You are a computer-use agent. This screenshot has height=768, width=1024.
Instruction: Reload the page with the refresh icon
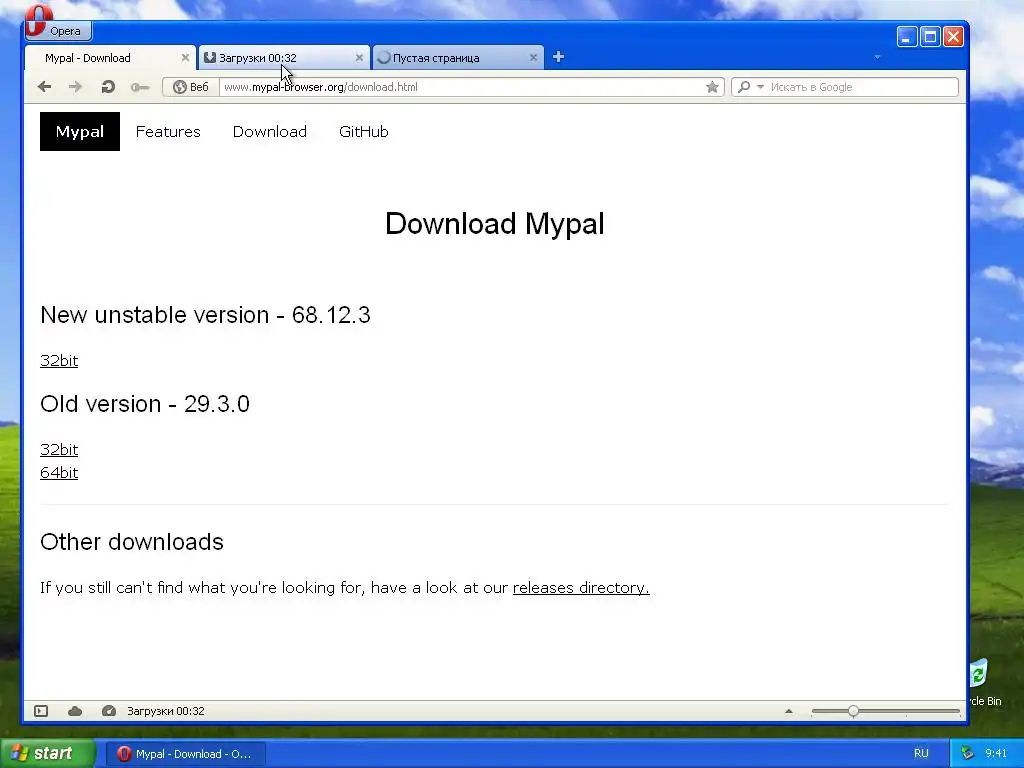pyautogui.click(x=108, y=87)
